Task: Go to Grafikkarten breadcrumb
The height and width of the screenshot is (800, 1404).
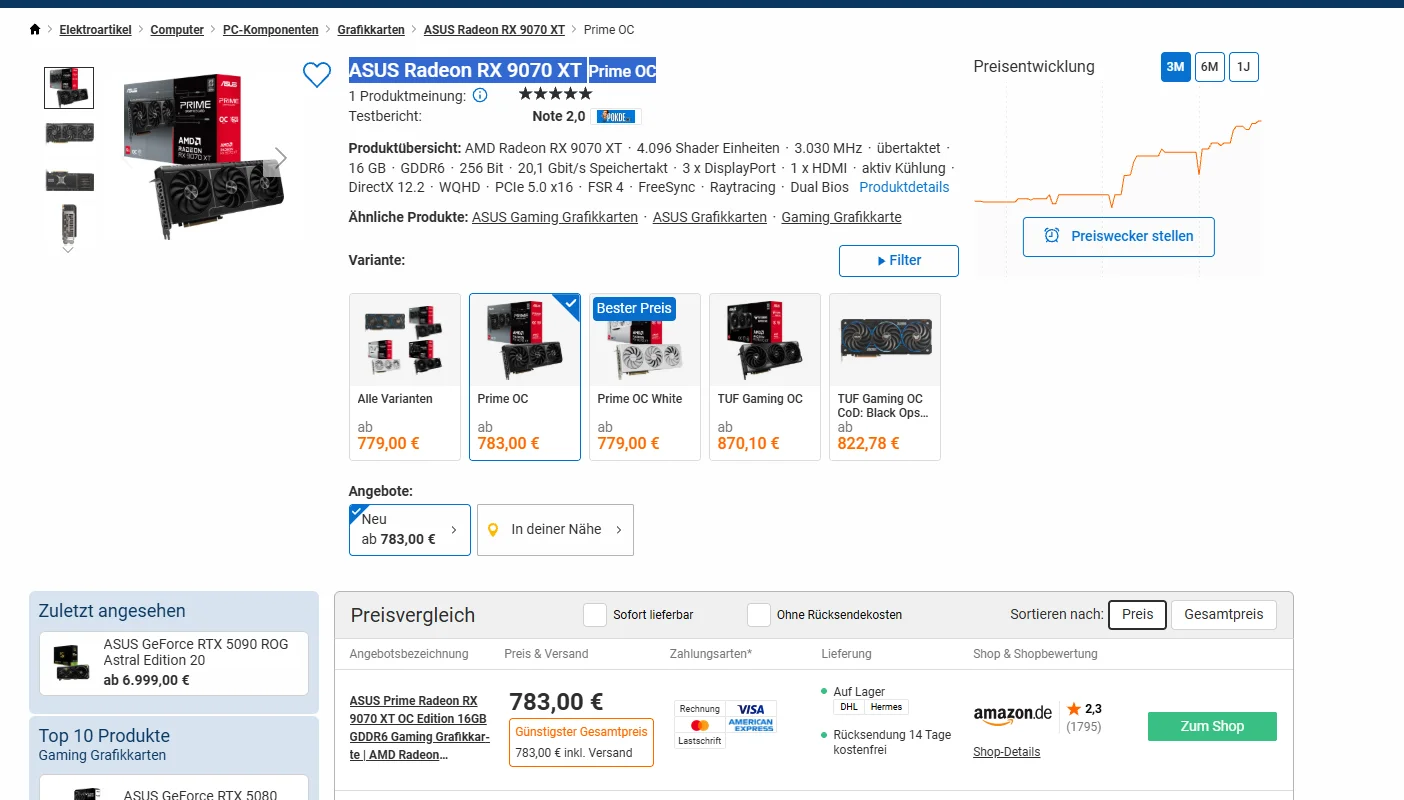Action: coord(371,30)
